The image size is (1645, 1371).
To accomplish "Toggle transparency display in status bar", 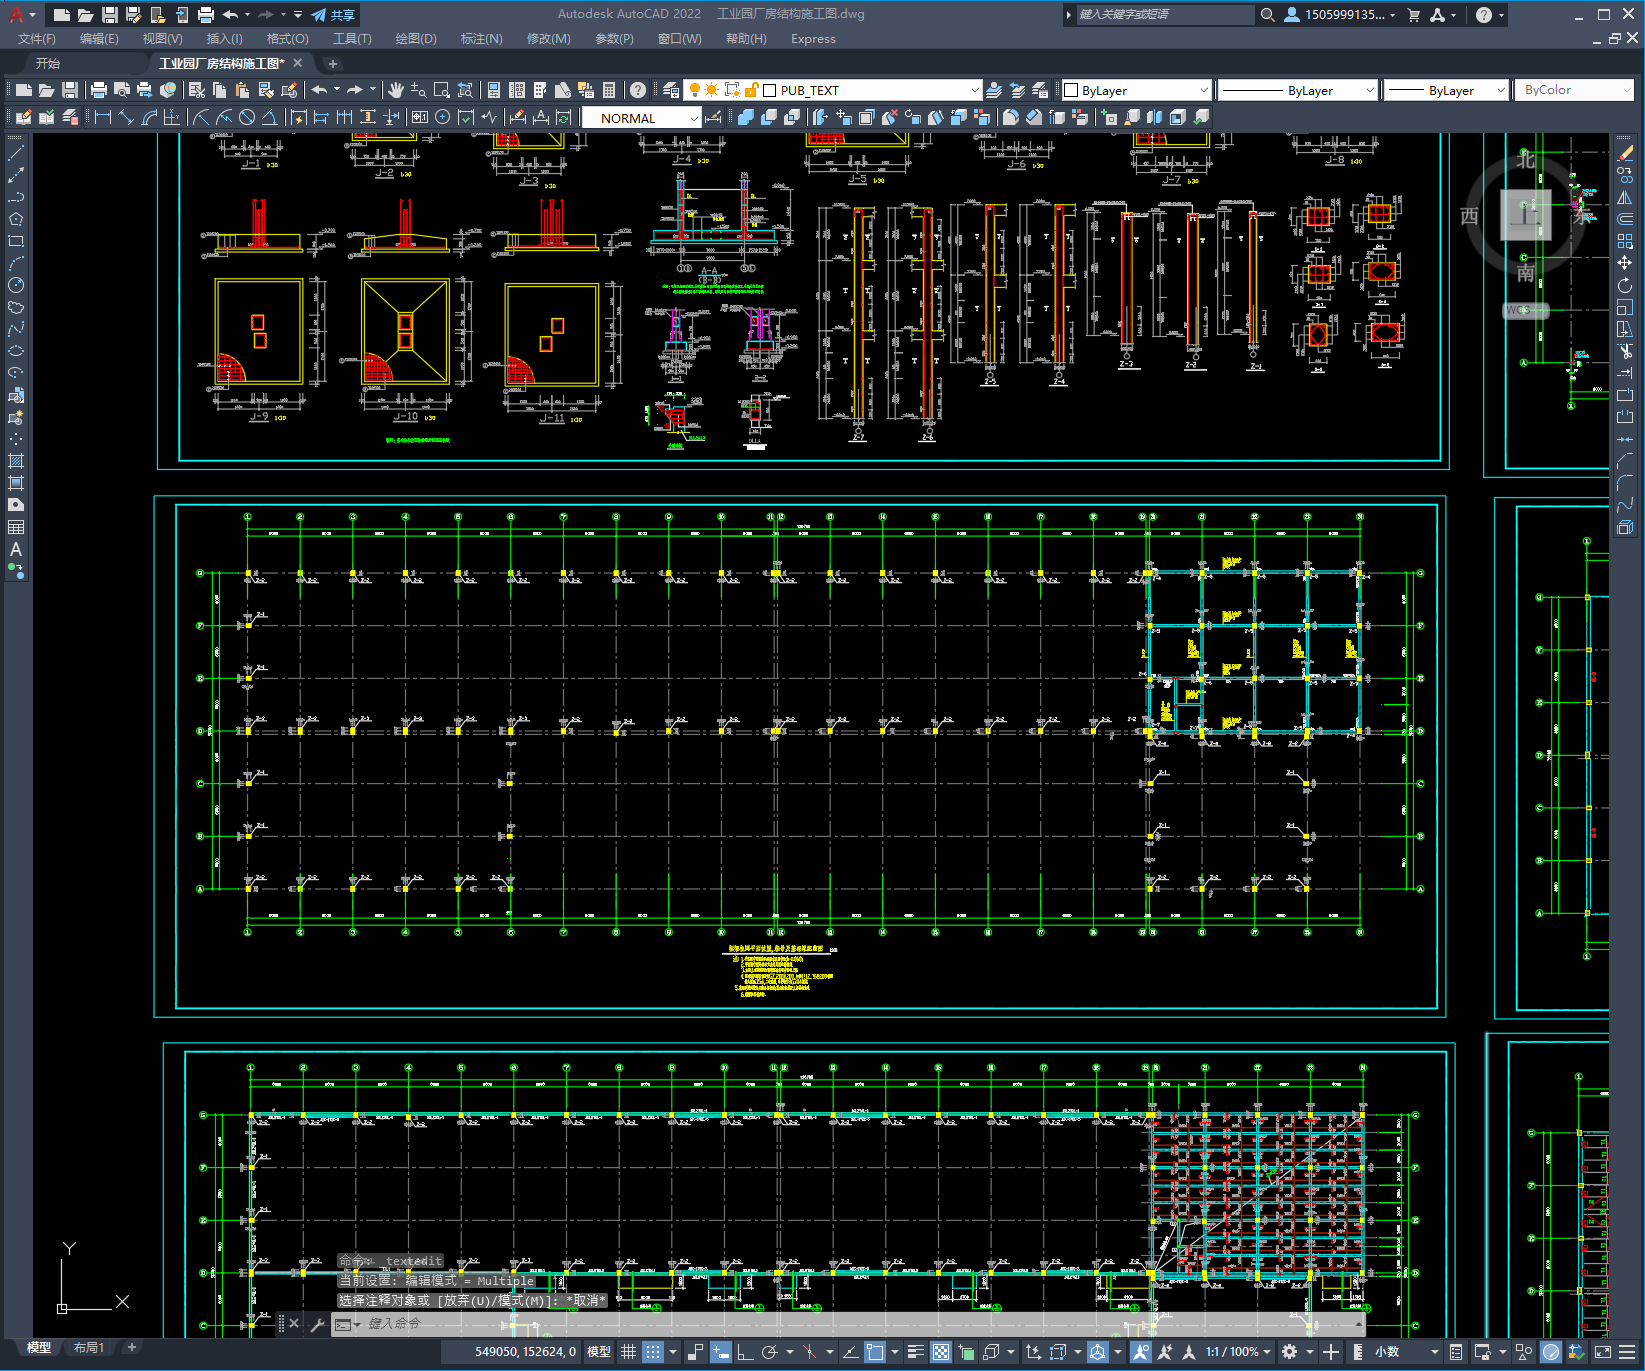I will point(941,1352).
